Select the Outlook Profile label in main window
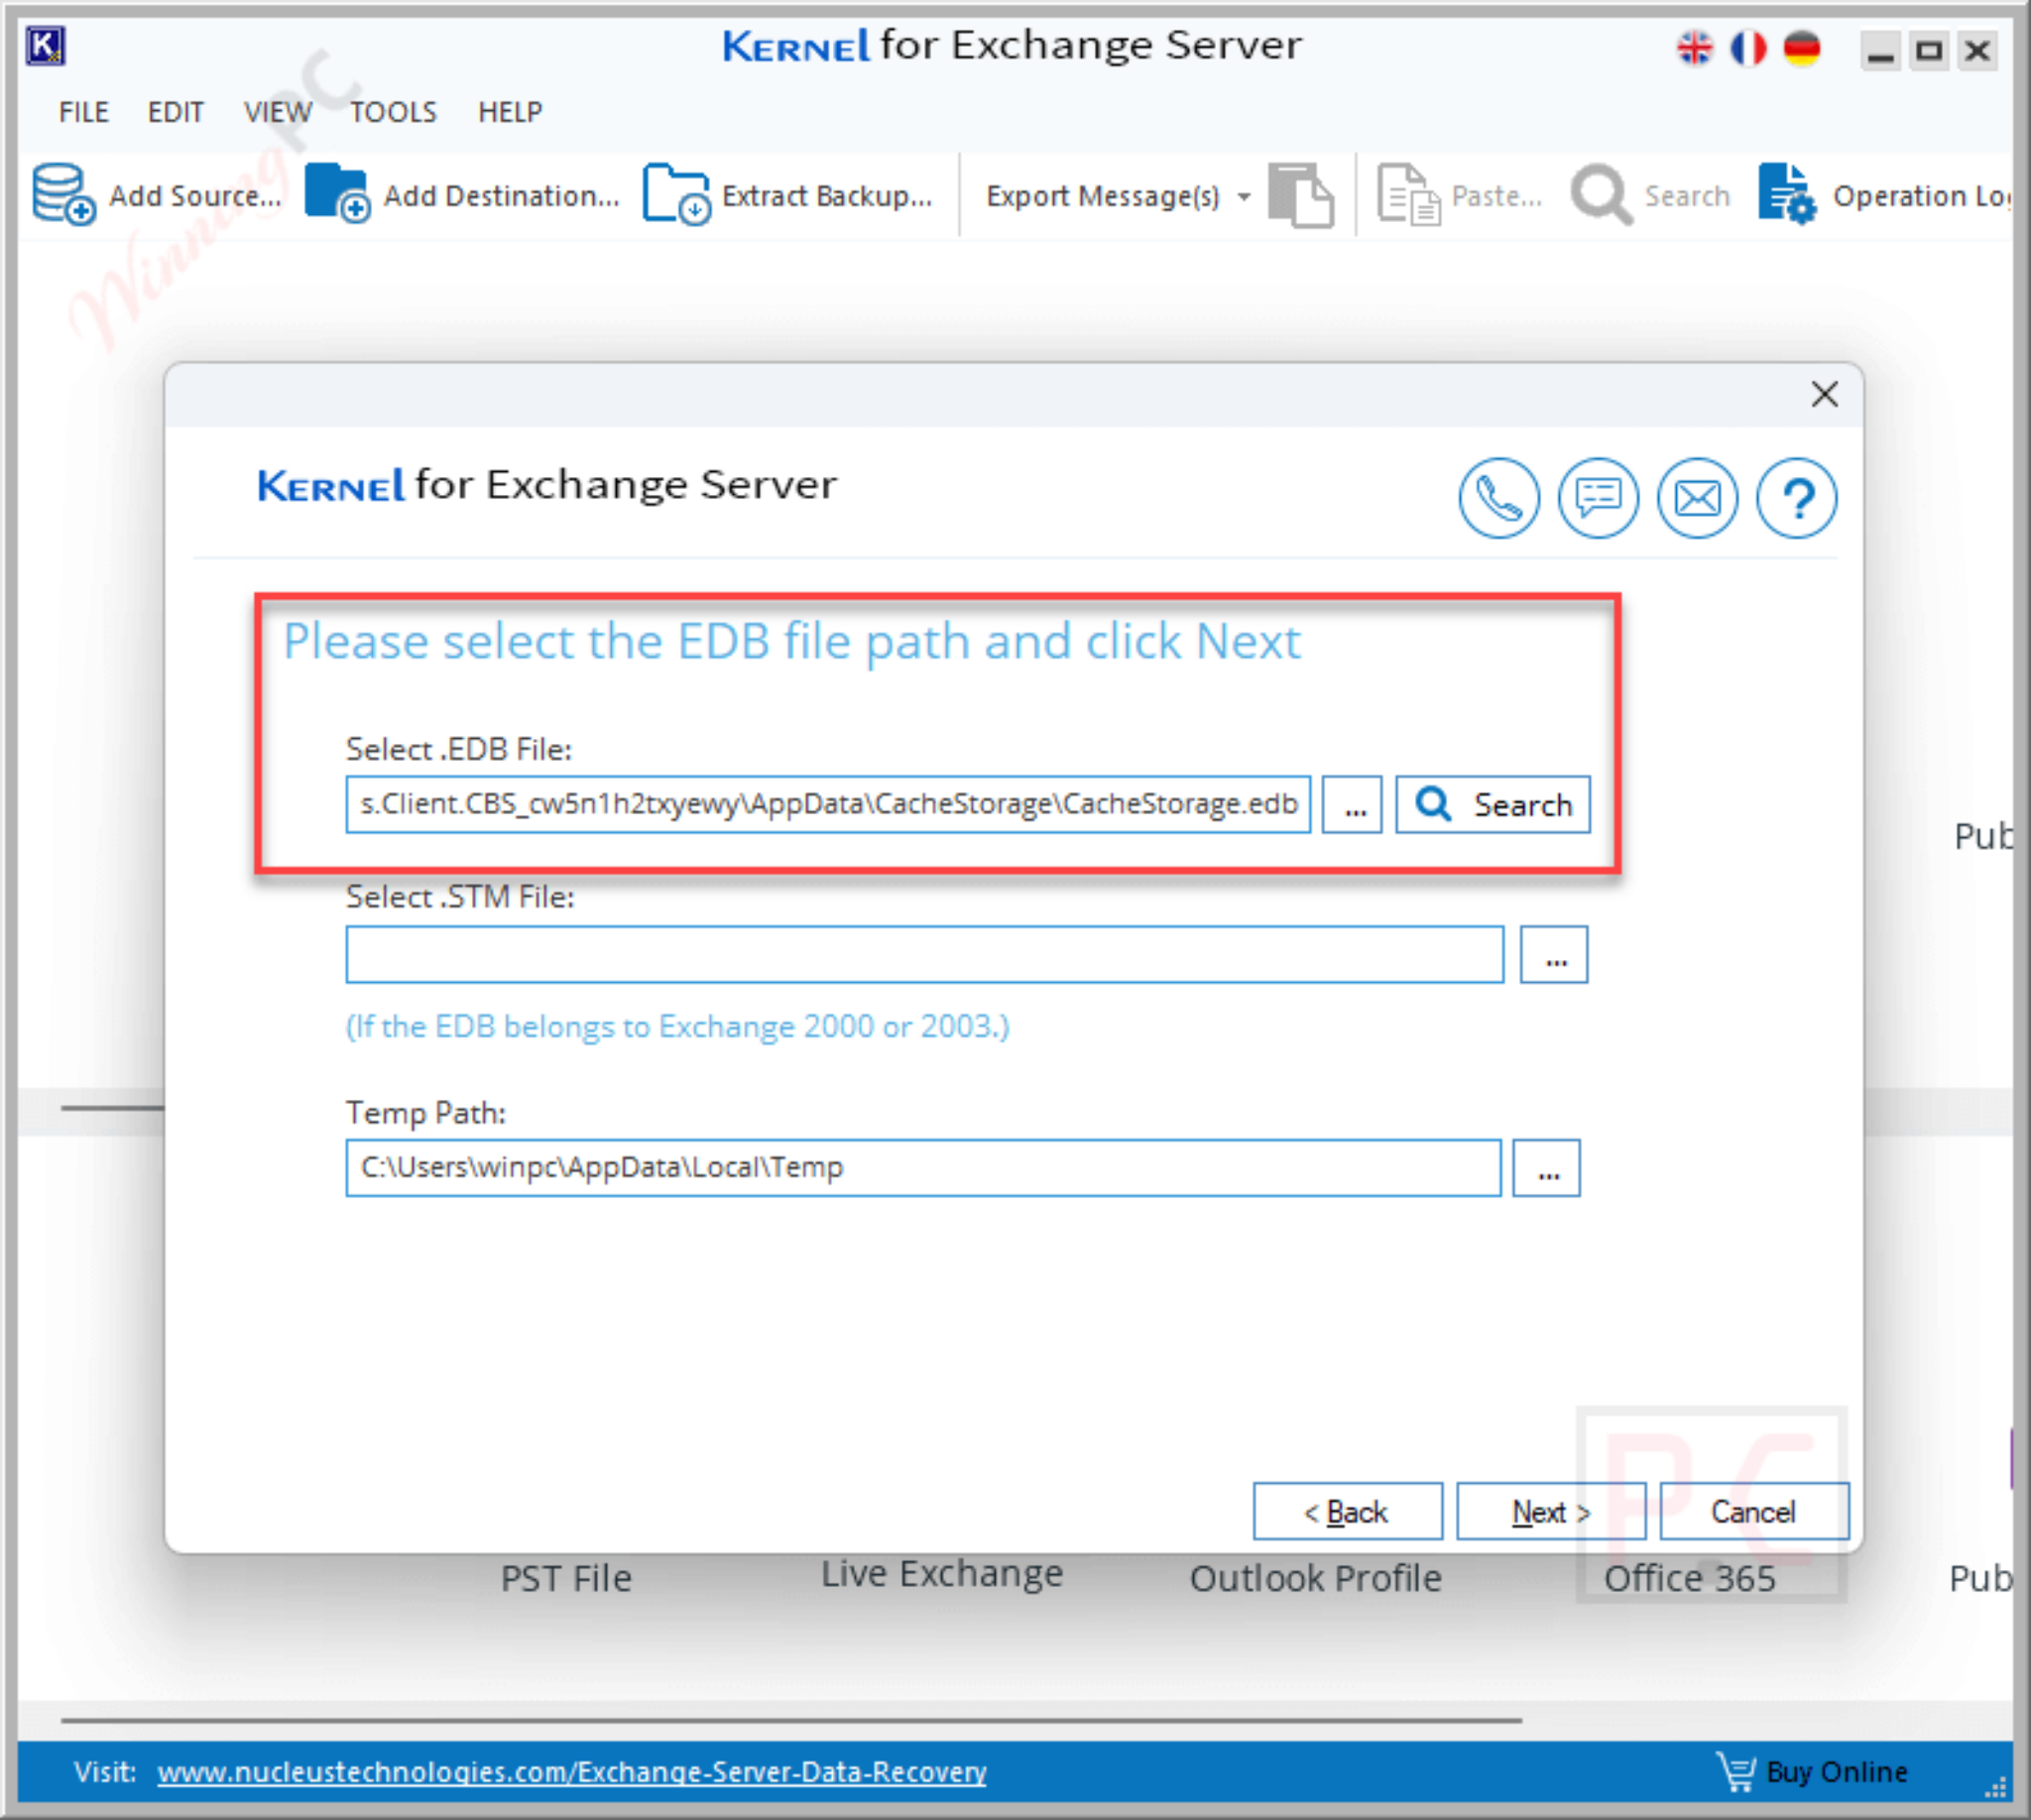The image size is (2031, 1820). pos(1315,1578)
